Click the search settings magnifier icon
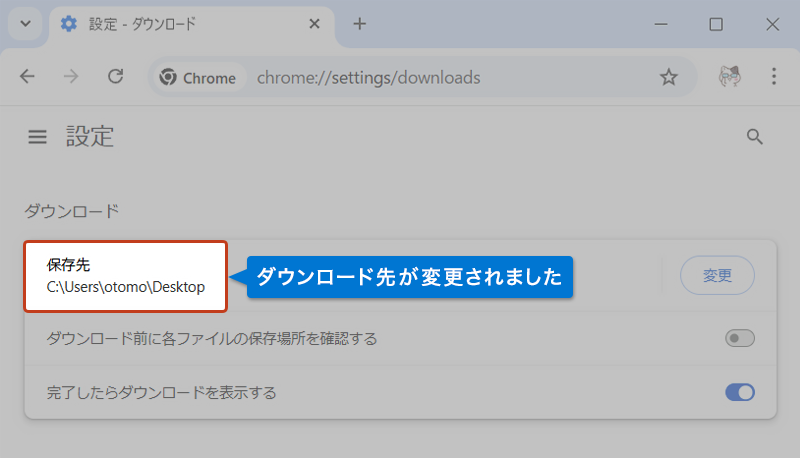Screen dimensions: 800x458 [x=755, y=137]
